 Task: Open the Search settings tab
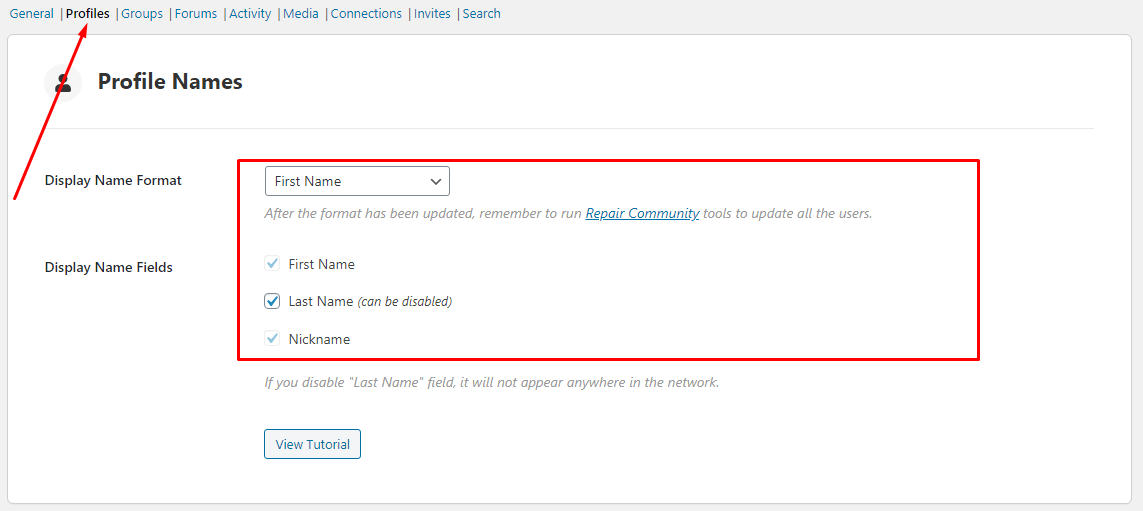[x=481, y=13]
